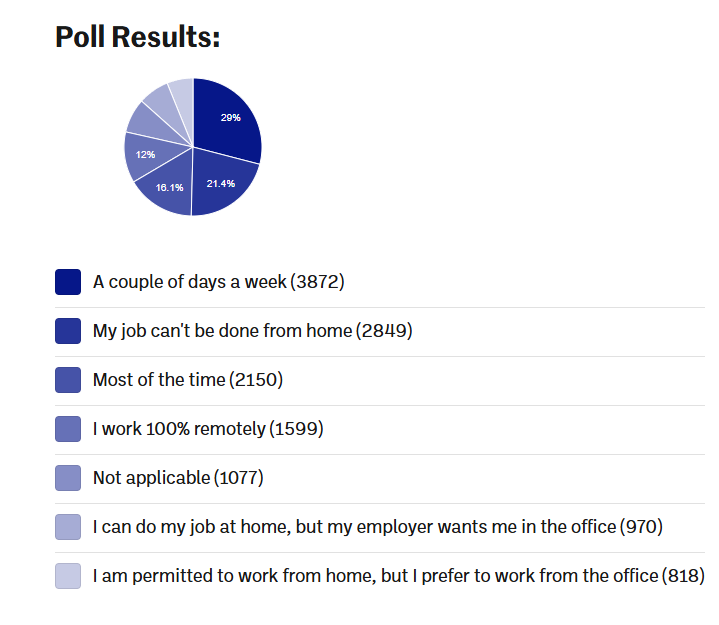Click the 21.4% pie chart slice
The height and width of the screenshot is (625, 719).
click(221, 182)
